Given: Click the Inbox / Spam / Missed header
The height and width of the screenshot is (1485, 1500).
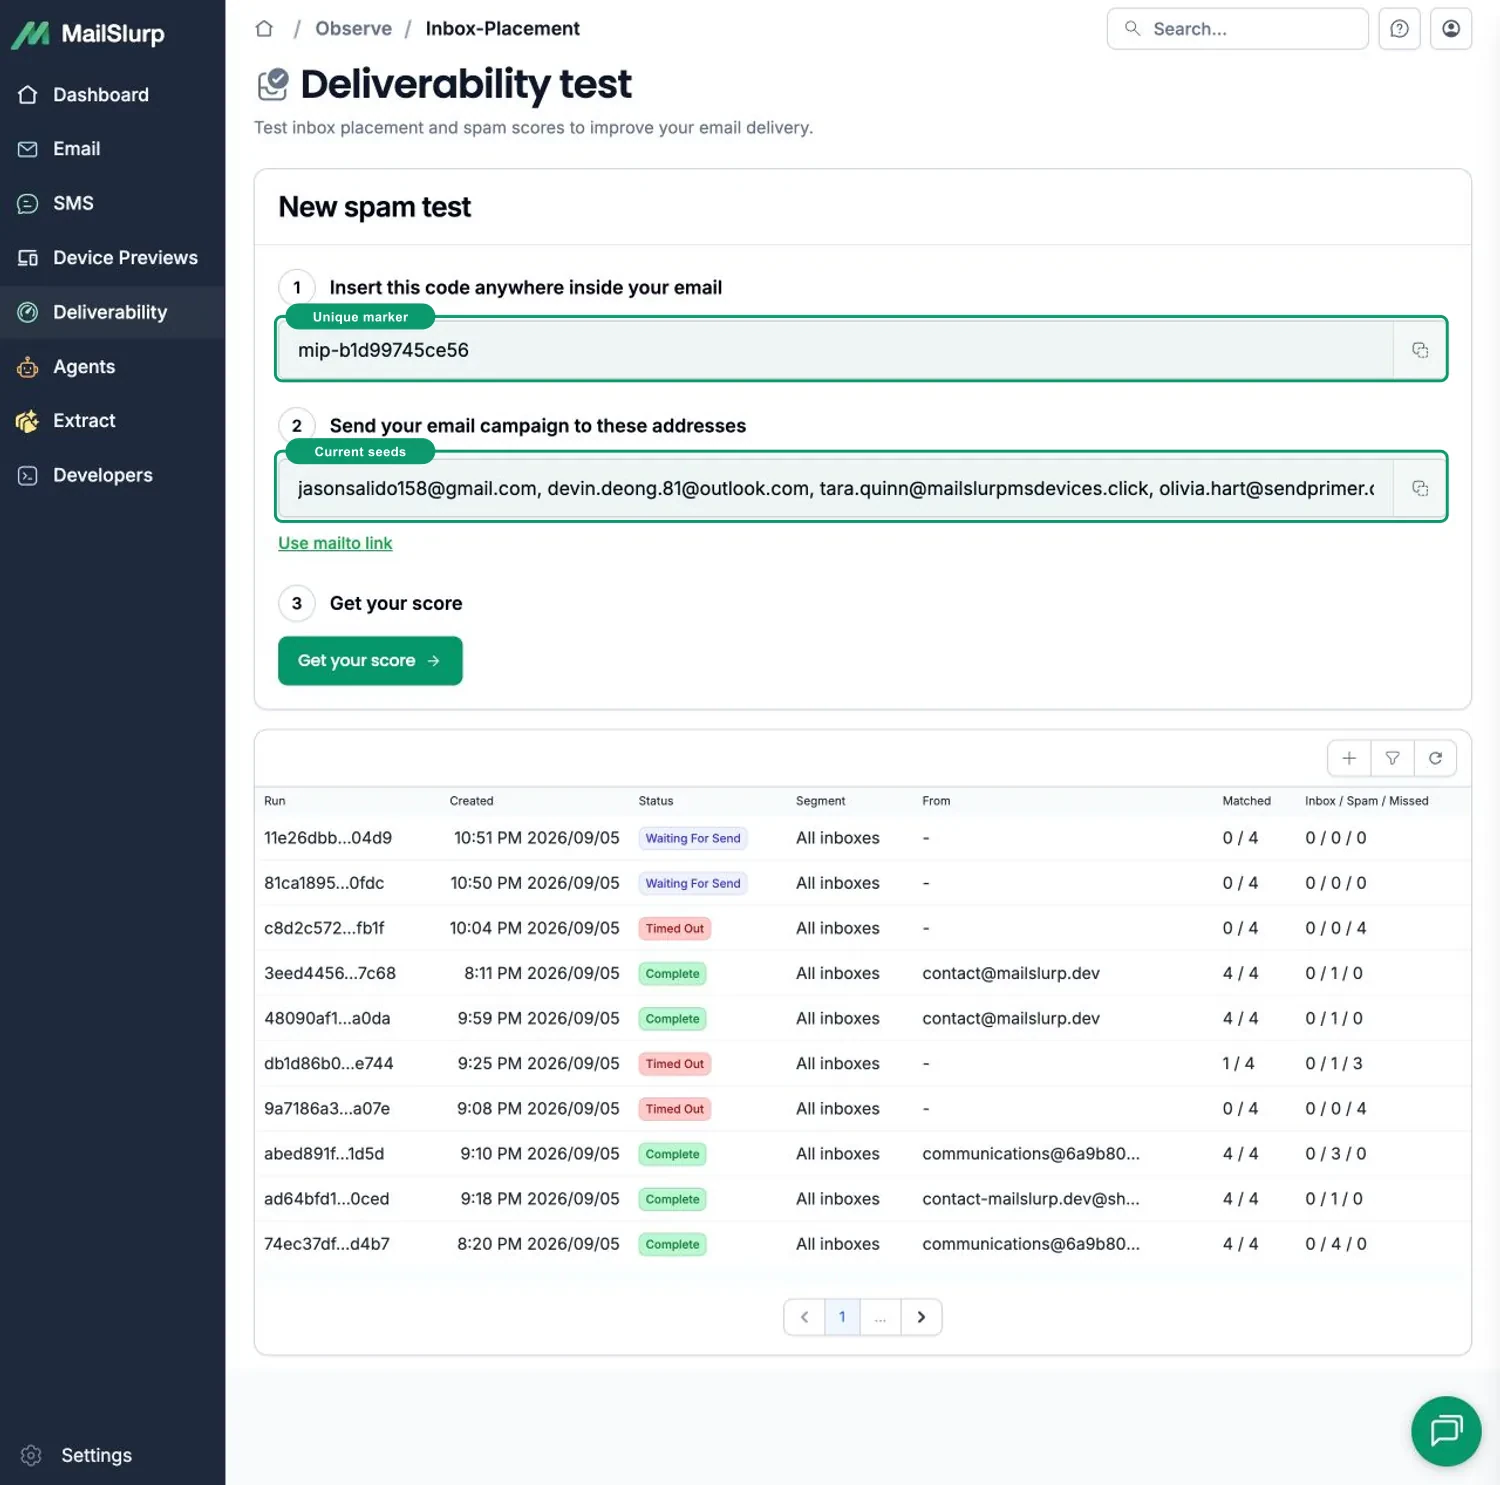Looking at the screenshot, I should (x=1366, y=801).
